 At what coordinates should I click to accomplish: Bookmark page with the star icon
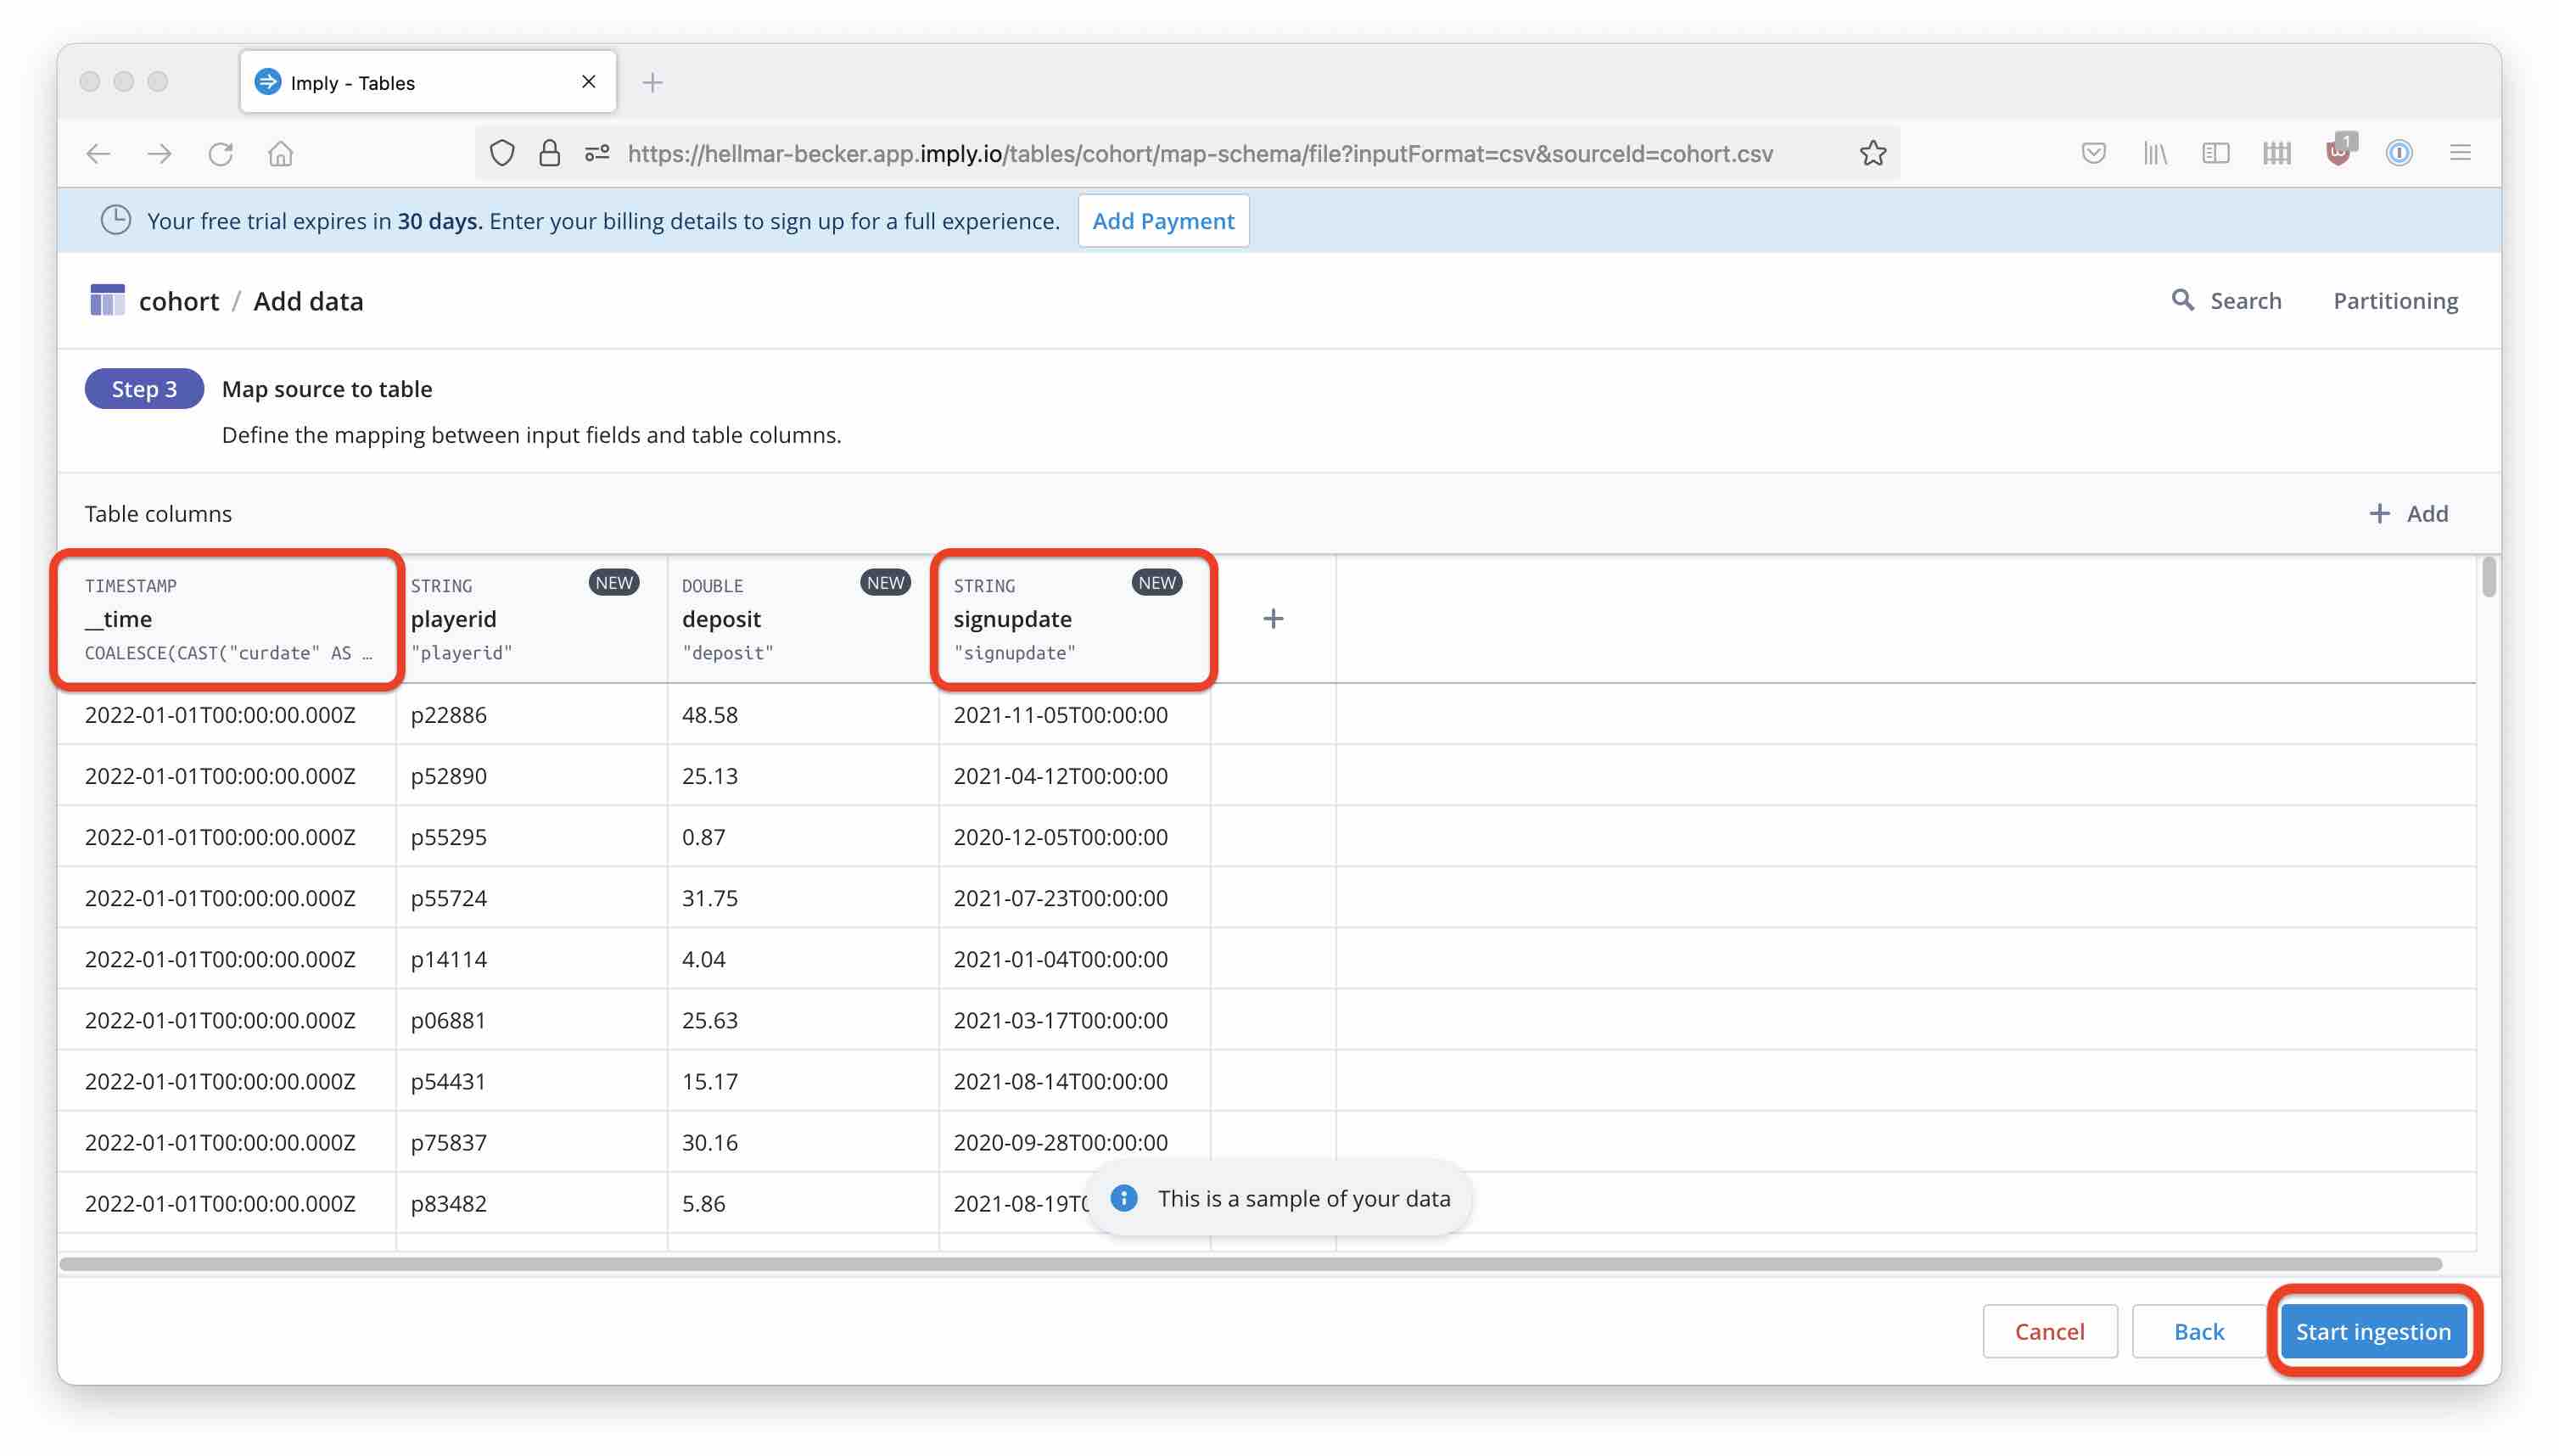pyautogui.click(x=1872, y=153)
